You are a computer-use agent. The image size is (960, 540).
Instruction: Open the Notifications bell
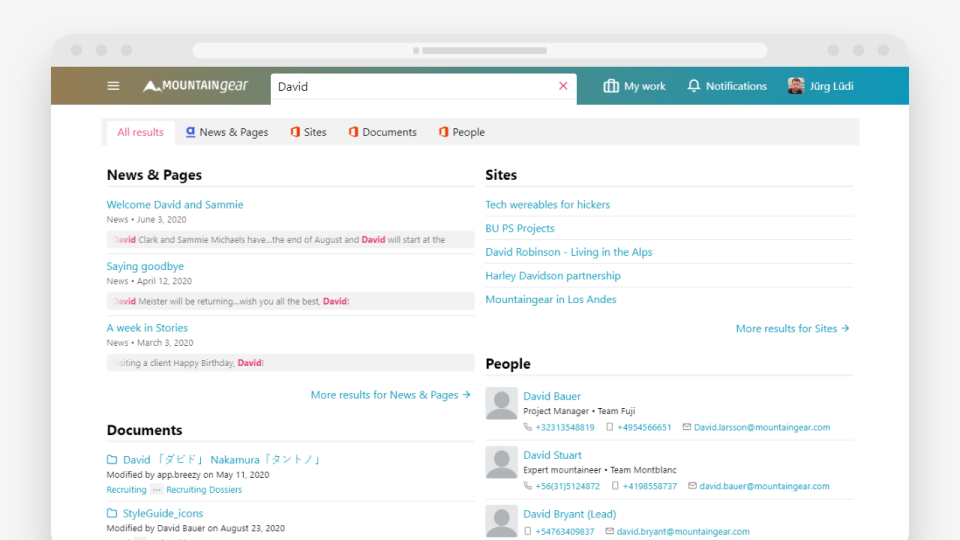tap(727, 86)
